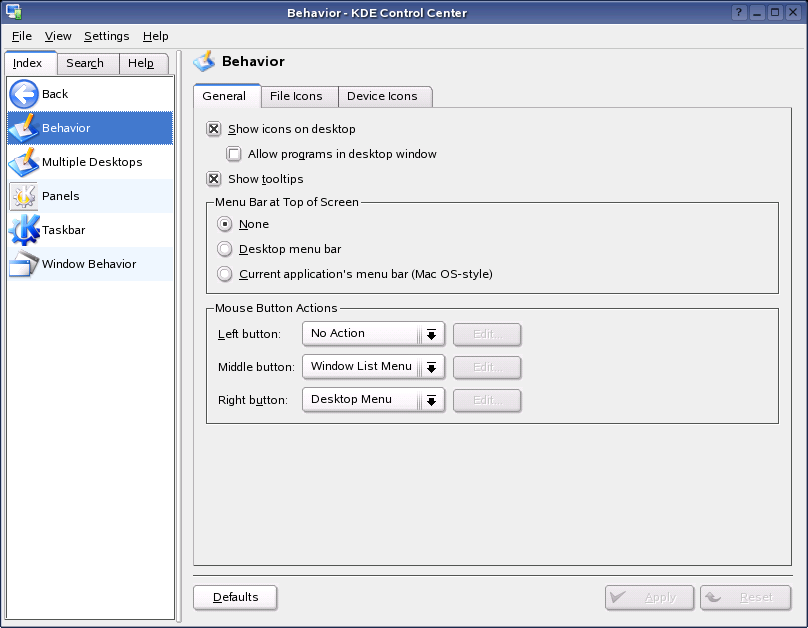Viewport: 808px width, 628px height.
Task: Enable Allow programs in desktop window
Action: coord(233,154)
